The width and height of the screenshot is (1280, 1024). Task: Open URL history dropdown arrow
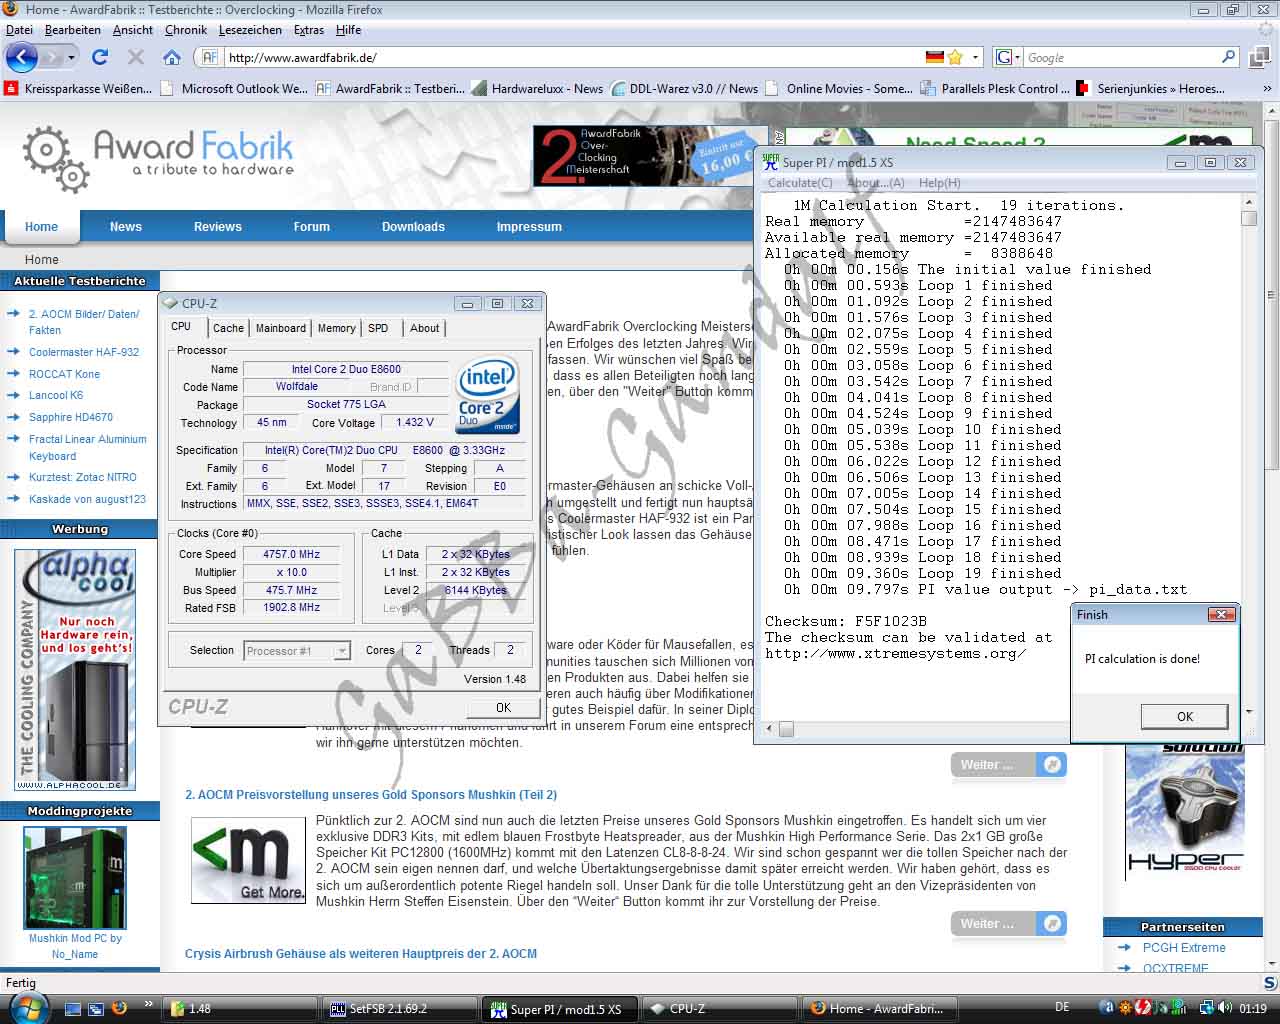[976, 57]
